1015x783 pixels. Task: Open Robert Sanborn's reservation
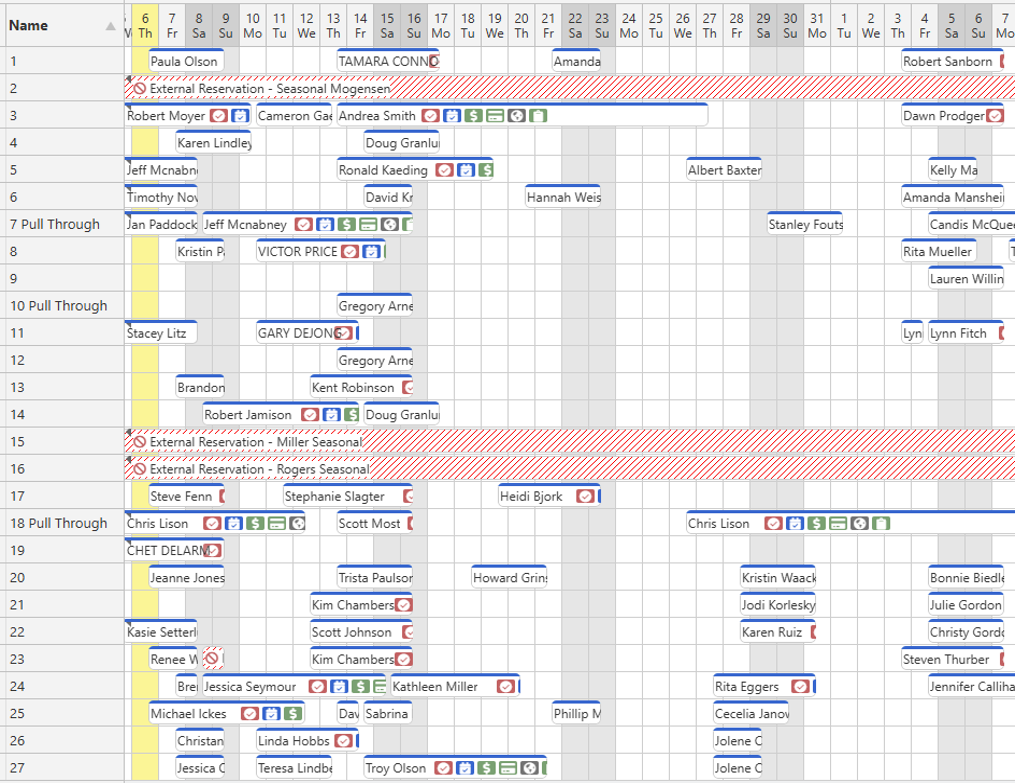click(x=952, y=61)
